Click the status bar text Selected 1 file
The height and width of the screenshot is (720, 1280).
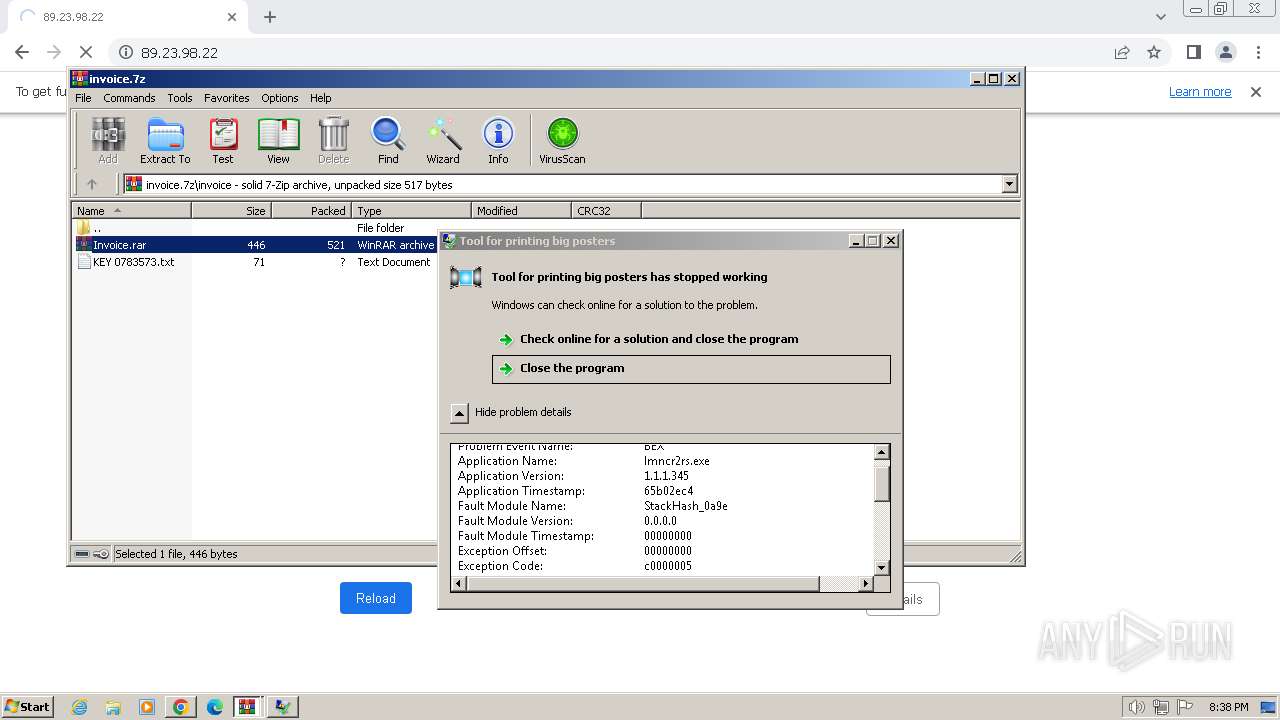[176, 554]
